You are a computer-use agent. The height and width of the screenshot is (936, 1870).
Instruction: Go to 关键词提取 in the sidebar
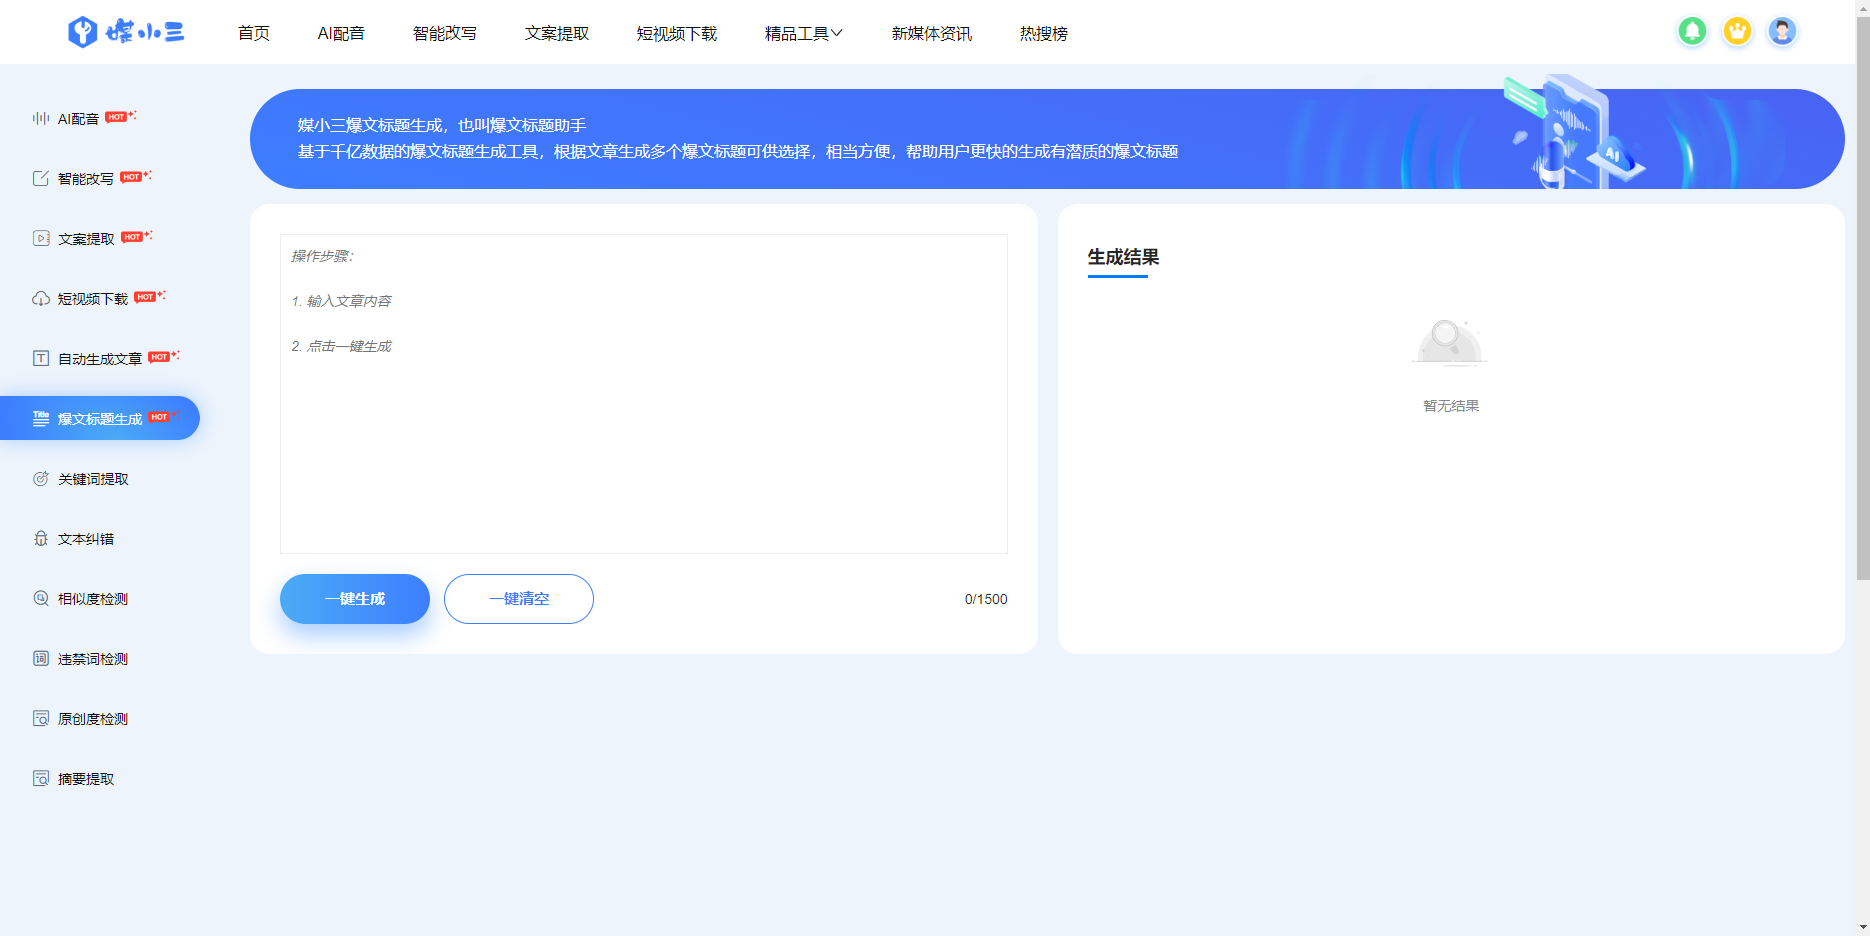pyautogui.click(x=93, y=479)
